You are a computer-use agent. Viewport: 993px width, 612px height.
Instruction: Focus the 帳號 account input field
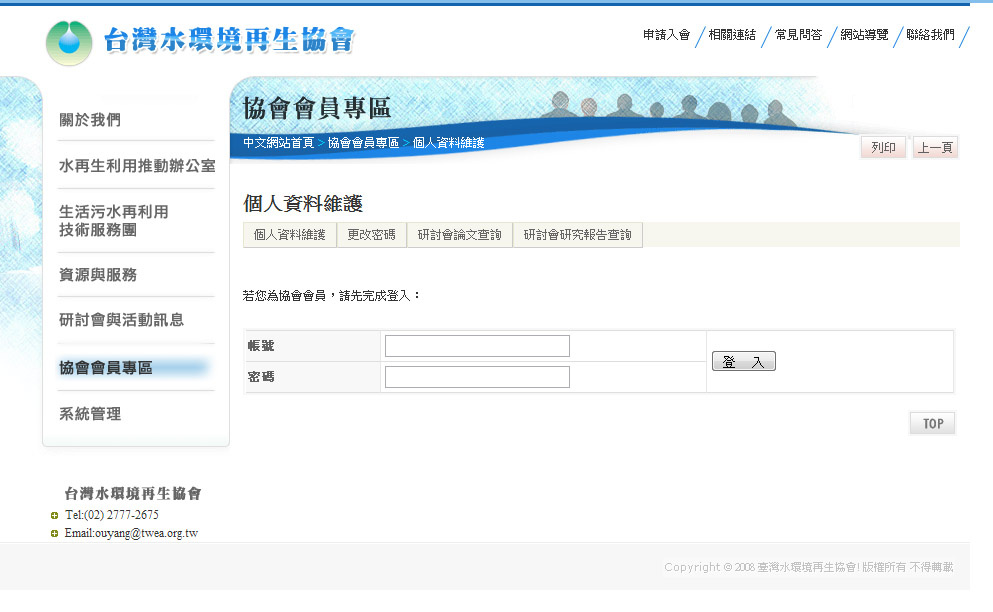(x=478, y=346)
